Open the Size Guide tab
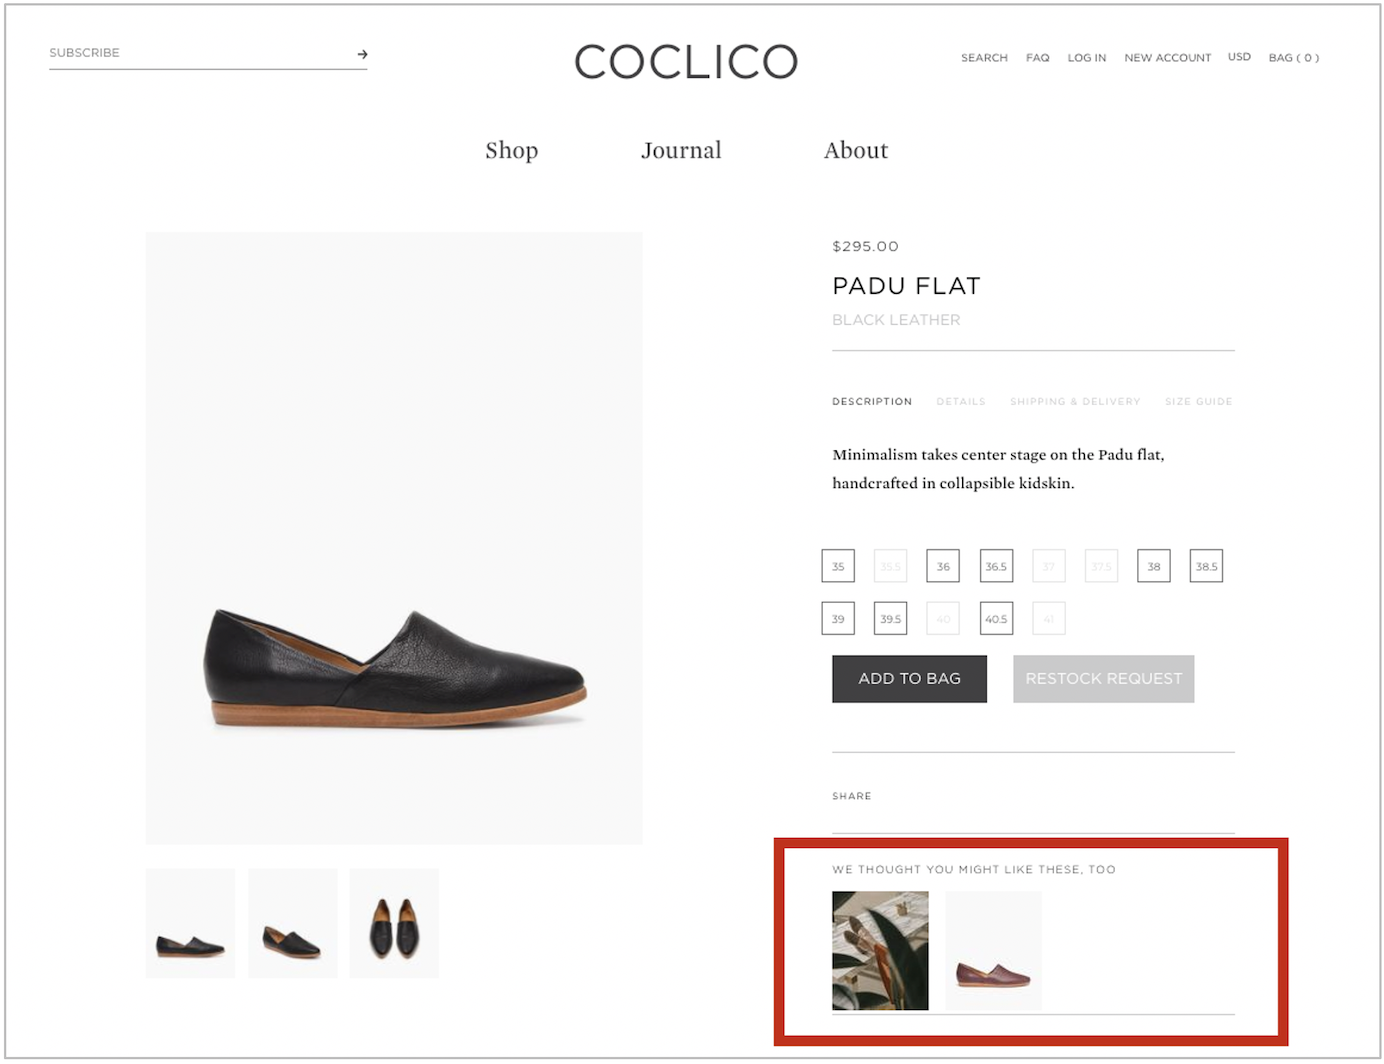Image resolution: width=1384 pixels, height=1064 pixels. point(1198,401)
